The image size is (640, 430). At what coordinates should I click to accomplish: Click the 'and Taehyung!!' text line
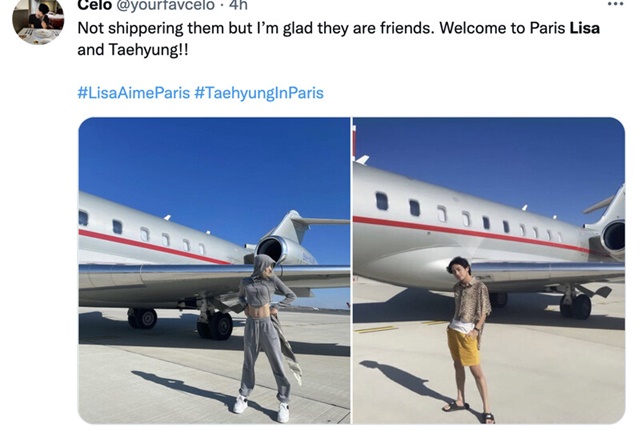tap(133, 50)
